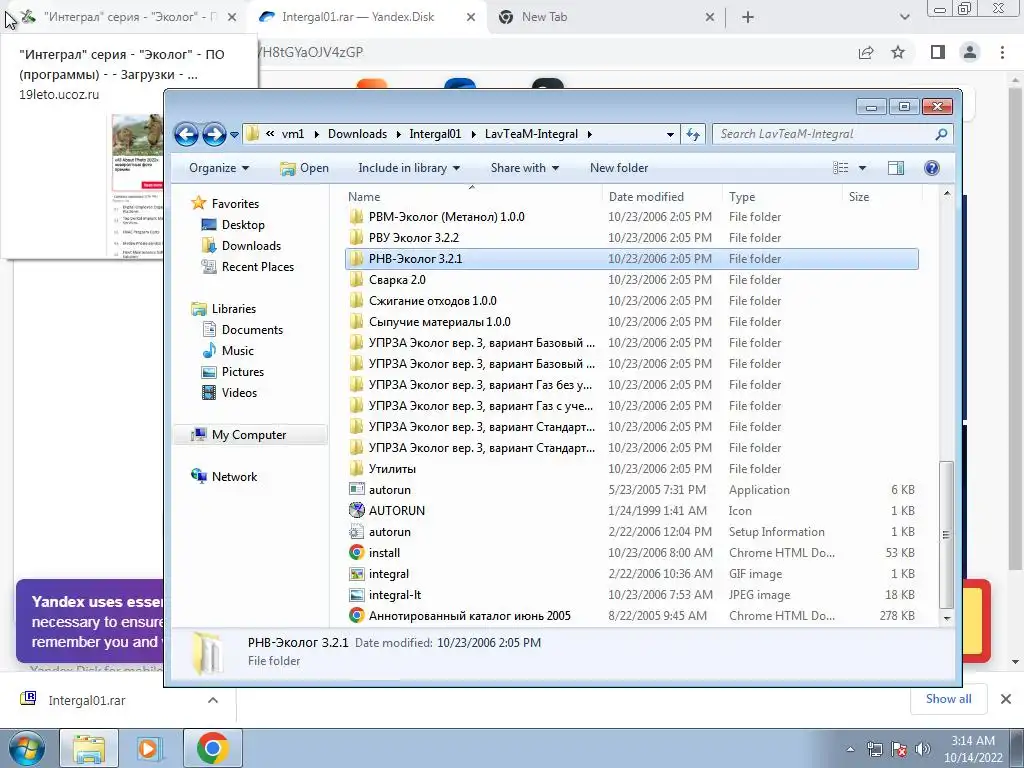Click vm1 in the address breadcrumb
Viewport: 1024px width, 768px height.
pos(293,134)
